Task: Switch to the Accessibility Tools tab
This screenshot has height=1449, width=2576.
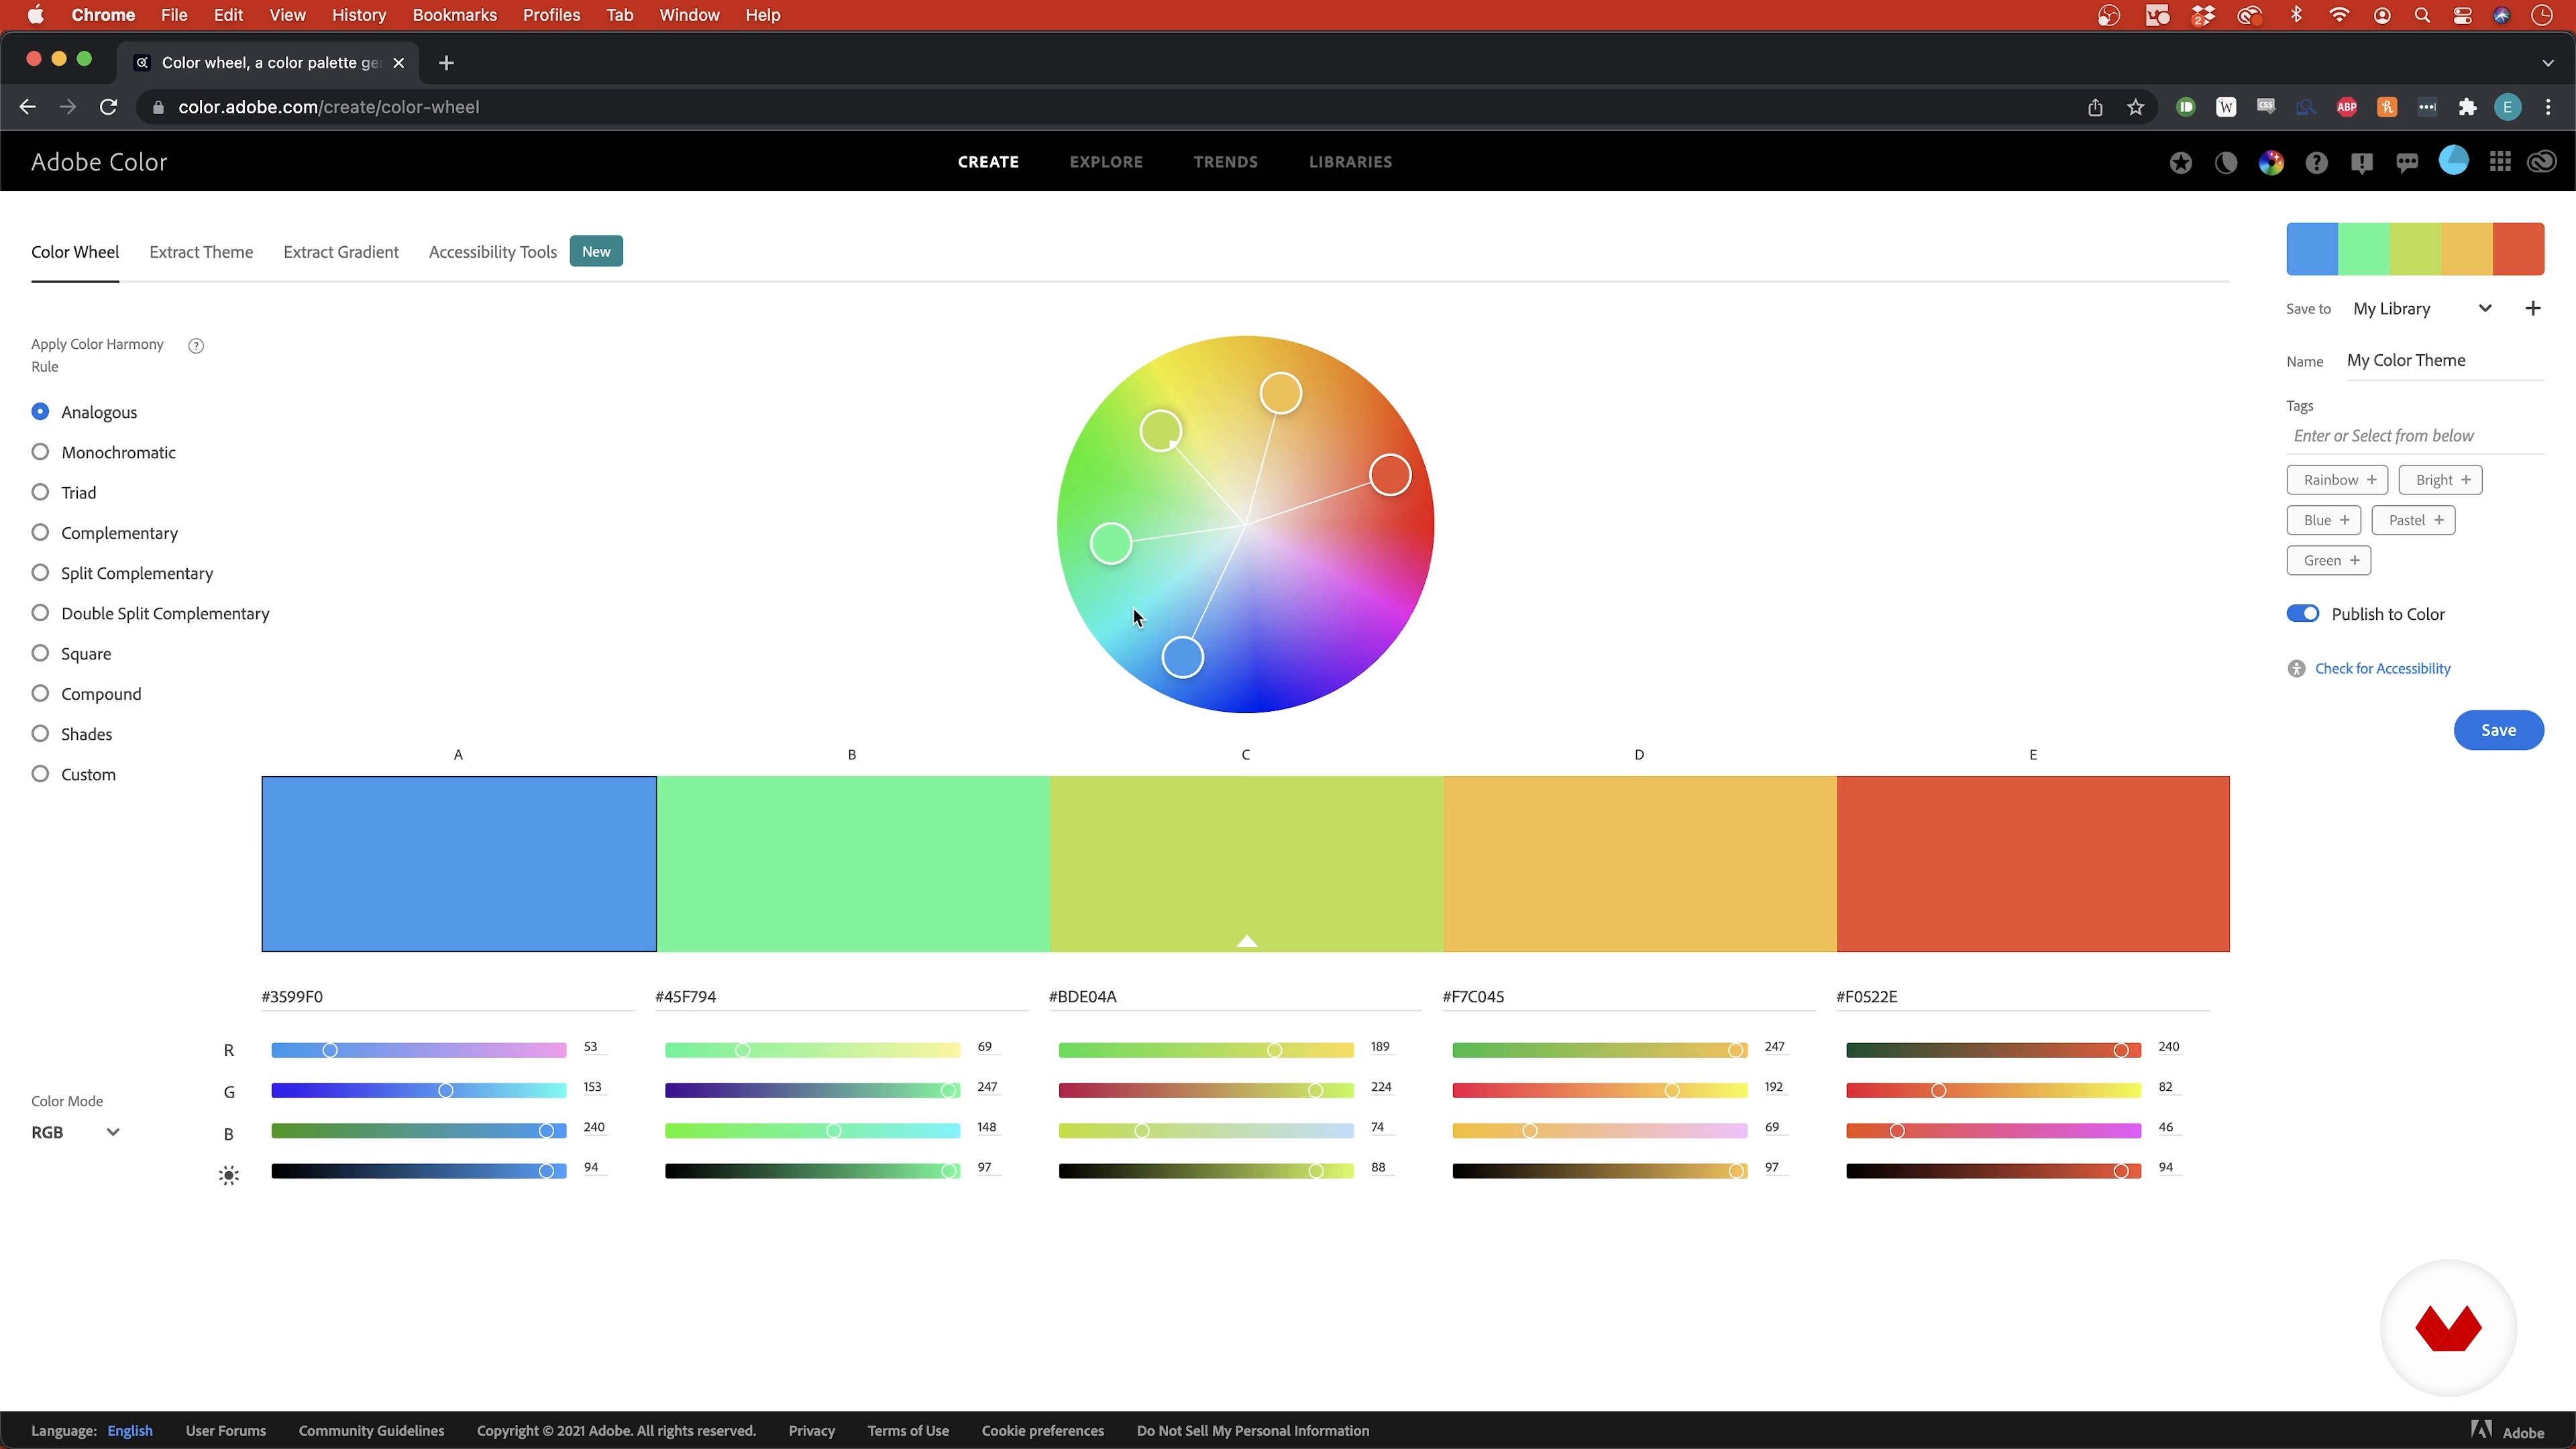Action: (493, 252)
